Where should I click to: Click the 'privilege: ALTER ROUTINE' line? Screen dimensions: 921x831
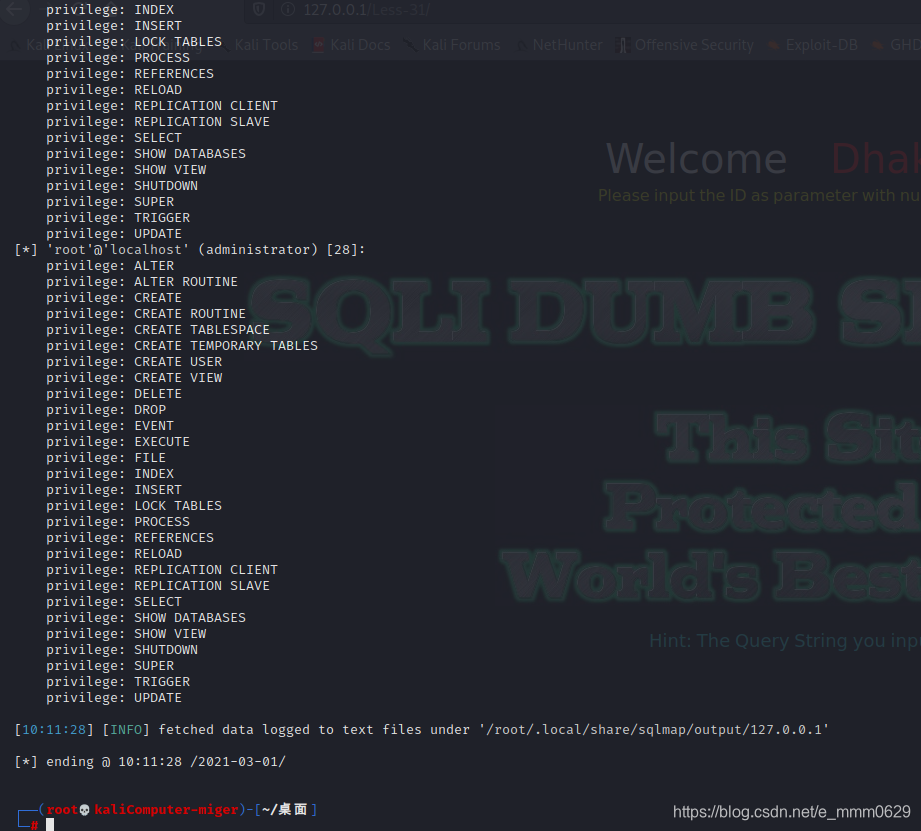click(142, 282)
